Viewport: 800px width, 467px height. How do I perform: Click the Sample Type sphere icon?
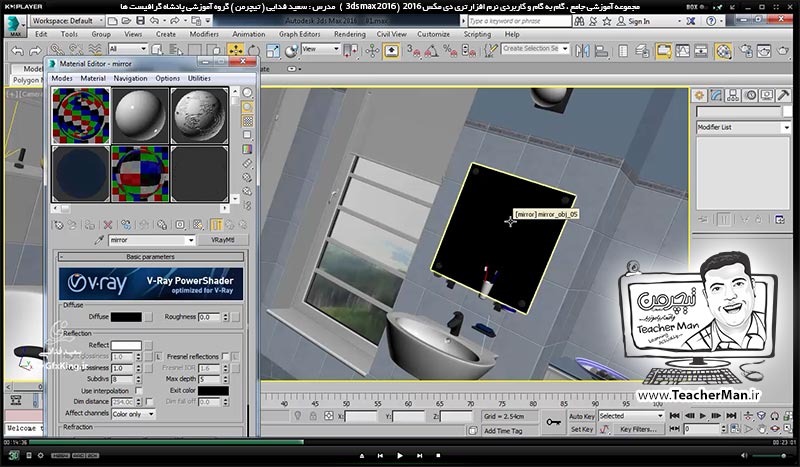coord(247,92)
